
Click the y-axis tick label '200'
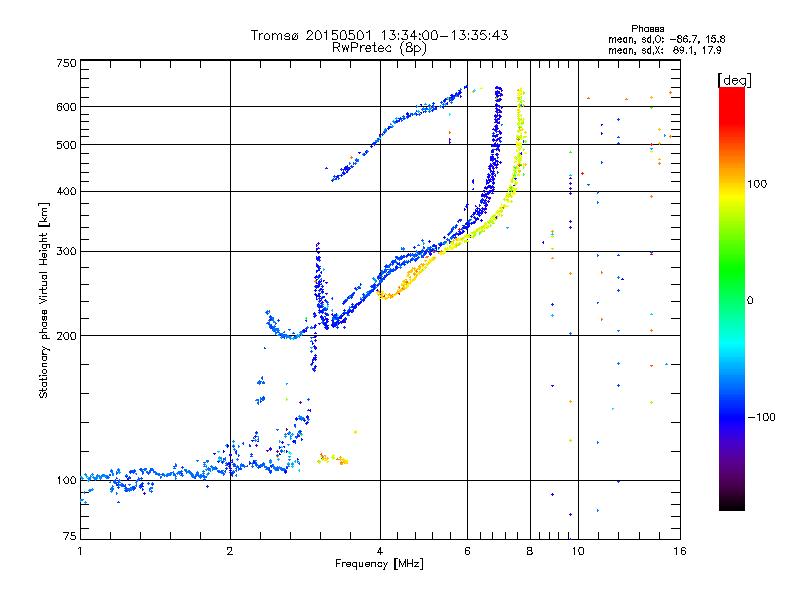[x=66, y=336]
